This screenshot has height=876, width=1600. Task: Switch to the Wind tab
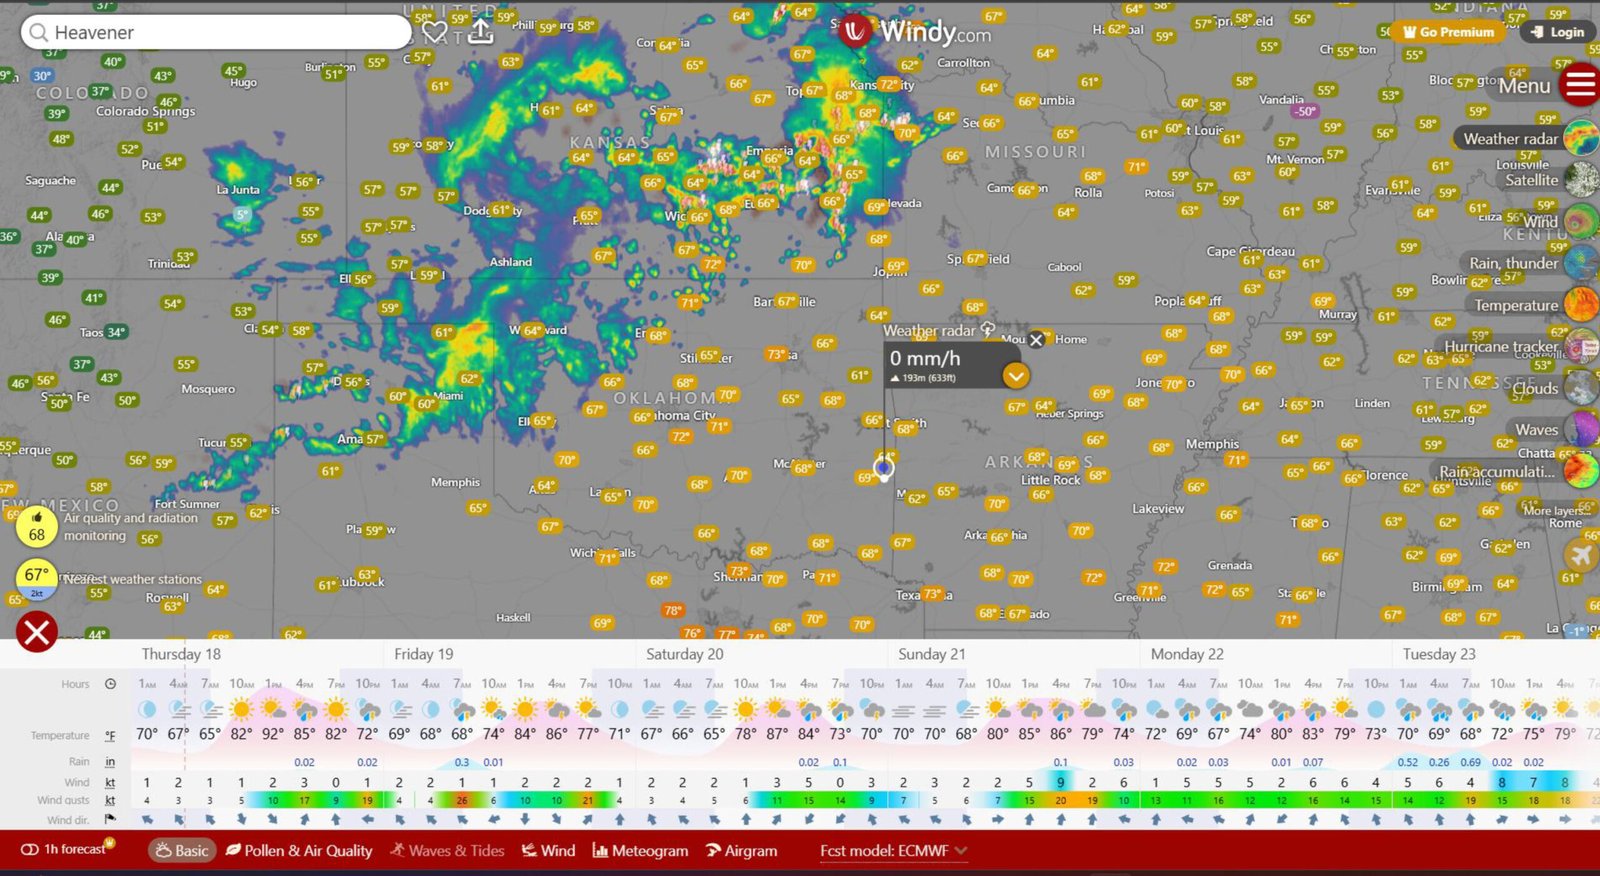point(548,850)
